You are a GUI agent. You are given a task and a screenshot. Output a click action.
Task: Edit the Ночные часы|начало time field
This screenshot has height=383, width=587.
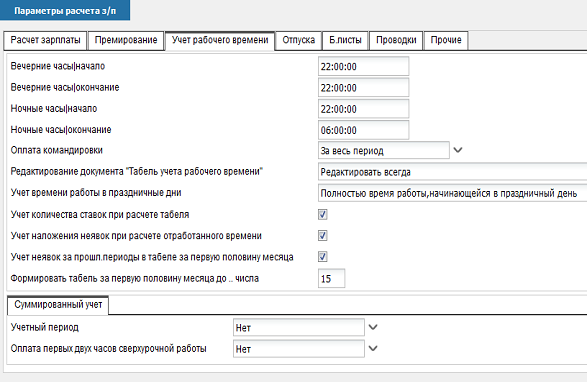click(x=363, y=109)
